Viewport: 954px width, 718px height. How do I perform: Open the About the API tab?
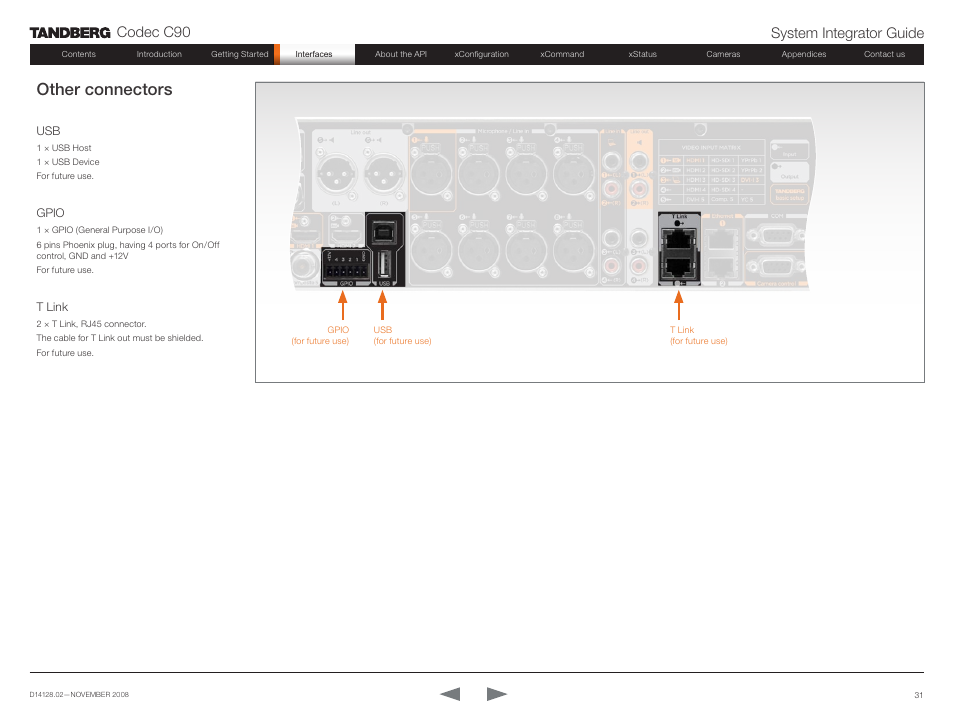(x=400, y=55)
